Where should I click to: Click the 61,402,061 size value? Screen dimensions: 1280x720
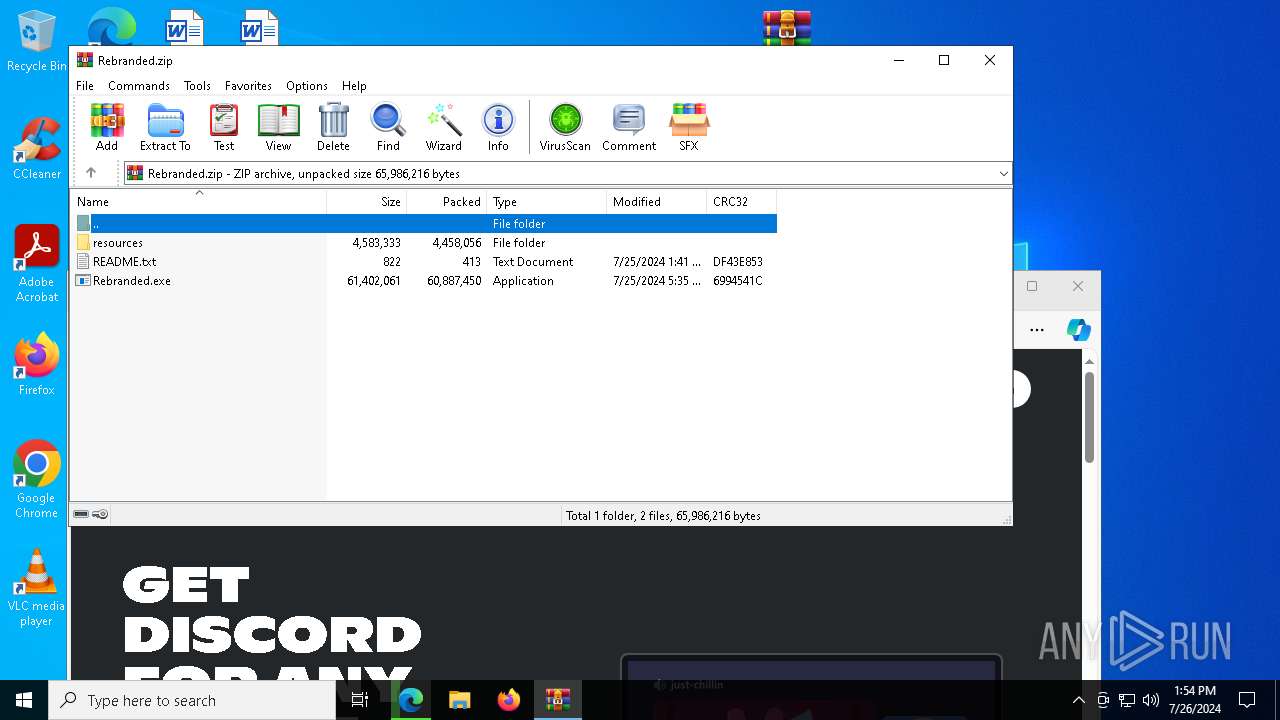pyautogui.click(x=373, y=281)
